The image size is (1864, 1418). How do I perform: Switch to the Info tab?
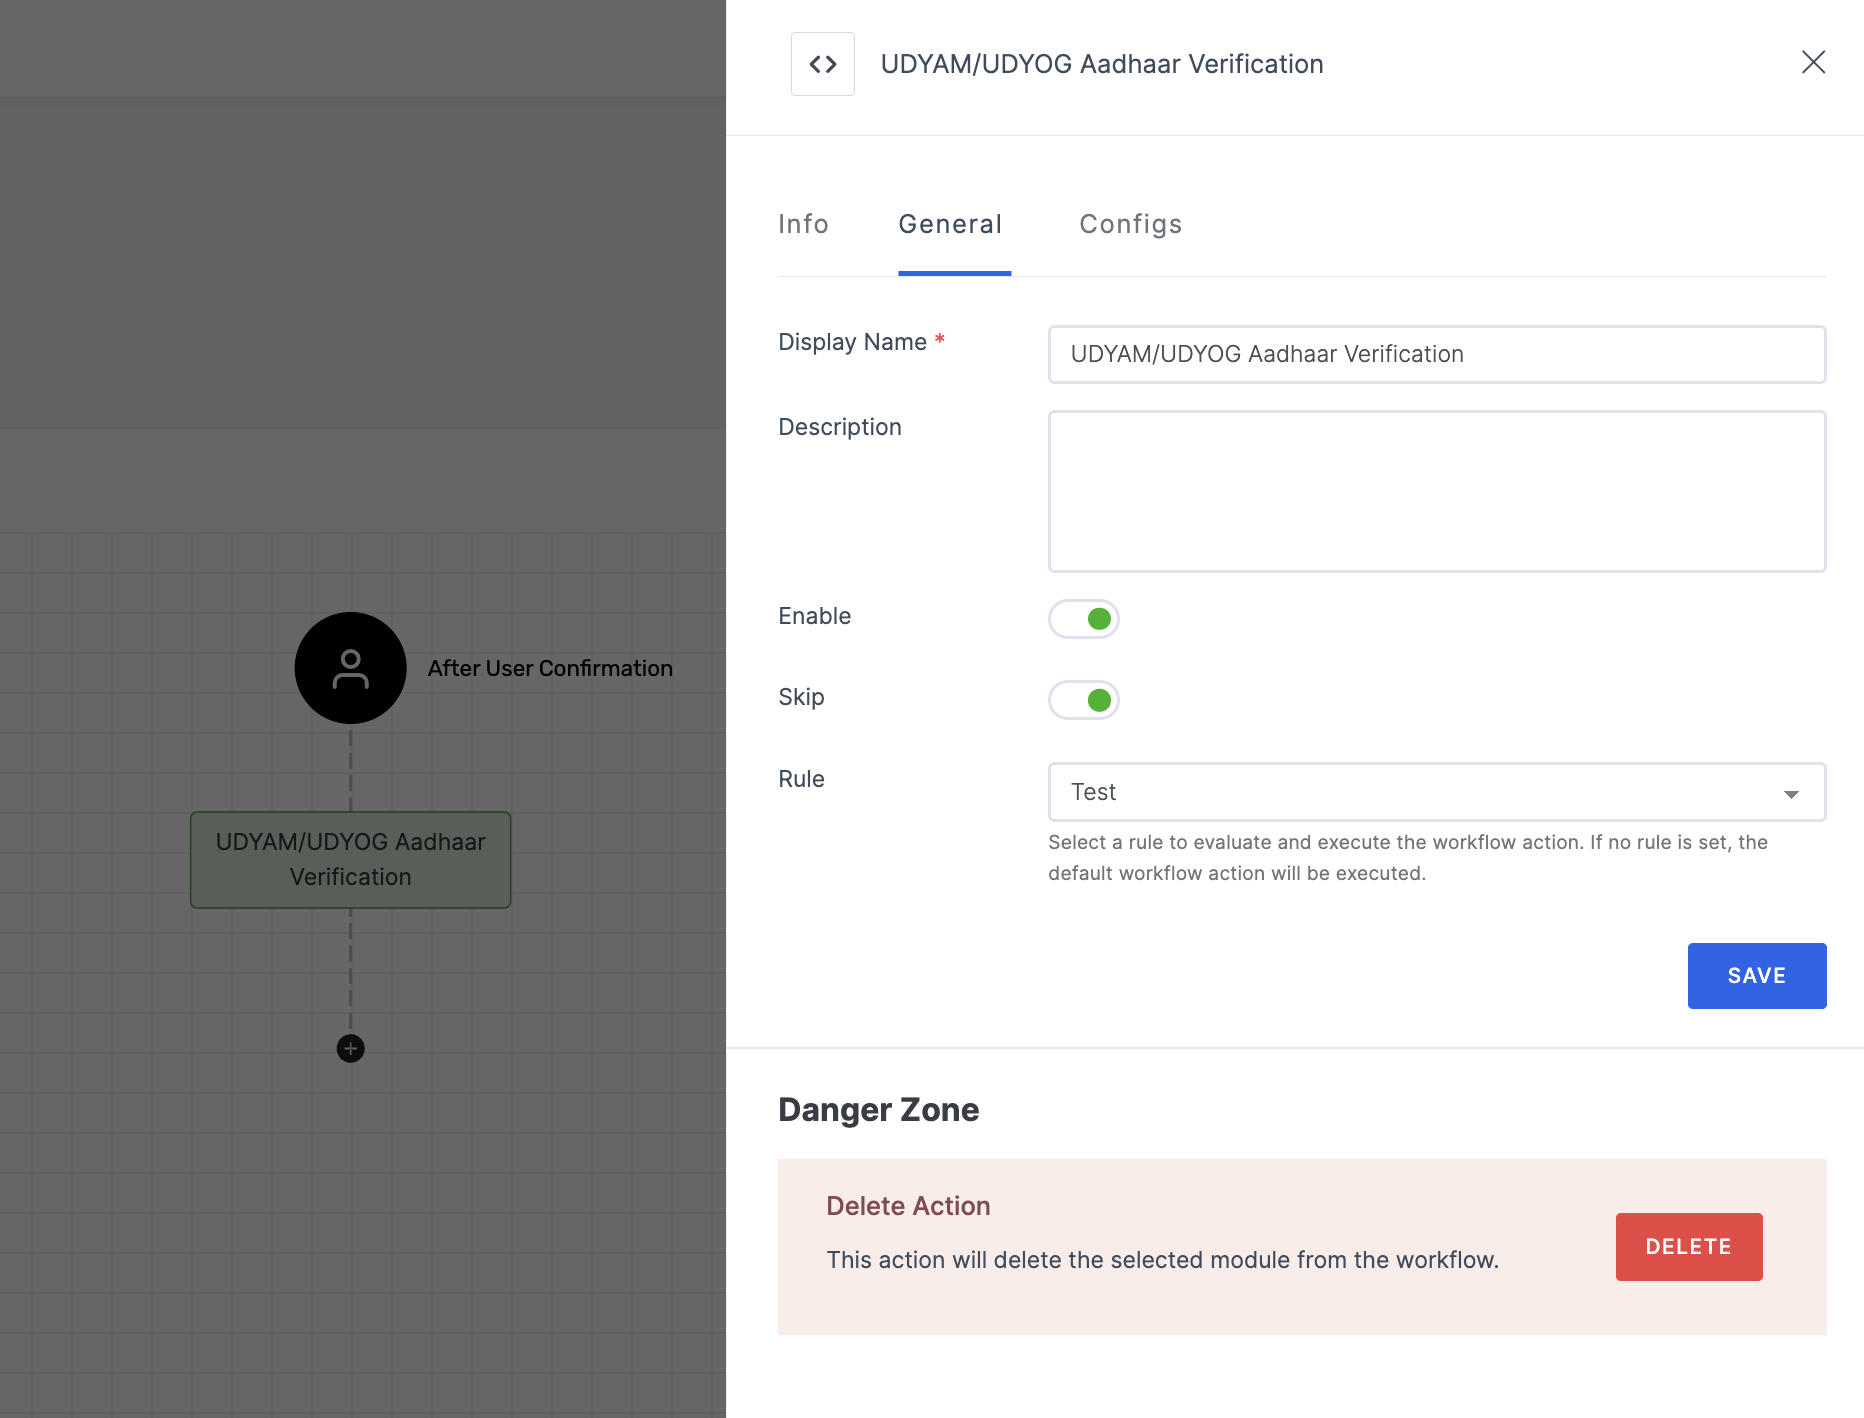pos(803,224)
